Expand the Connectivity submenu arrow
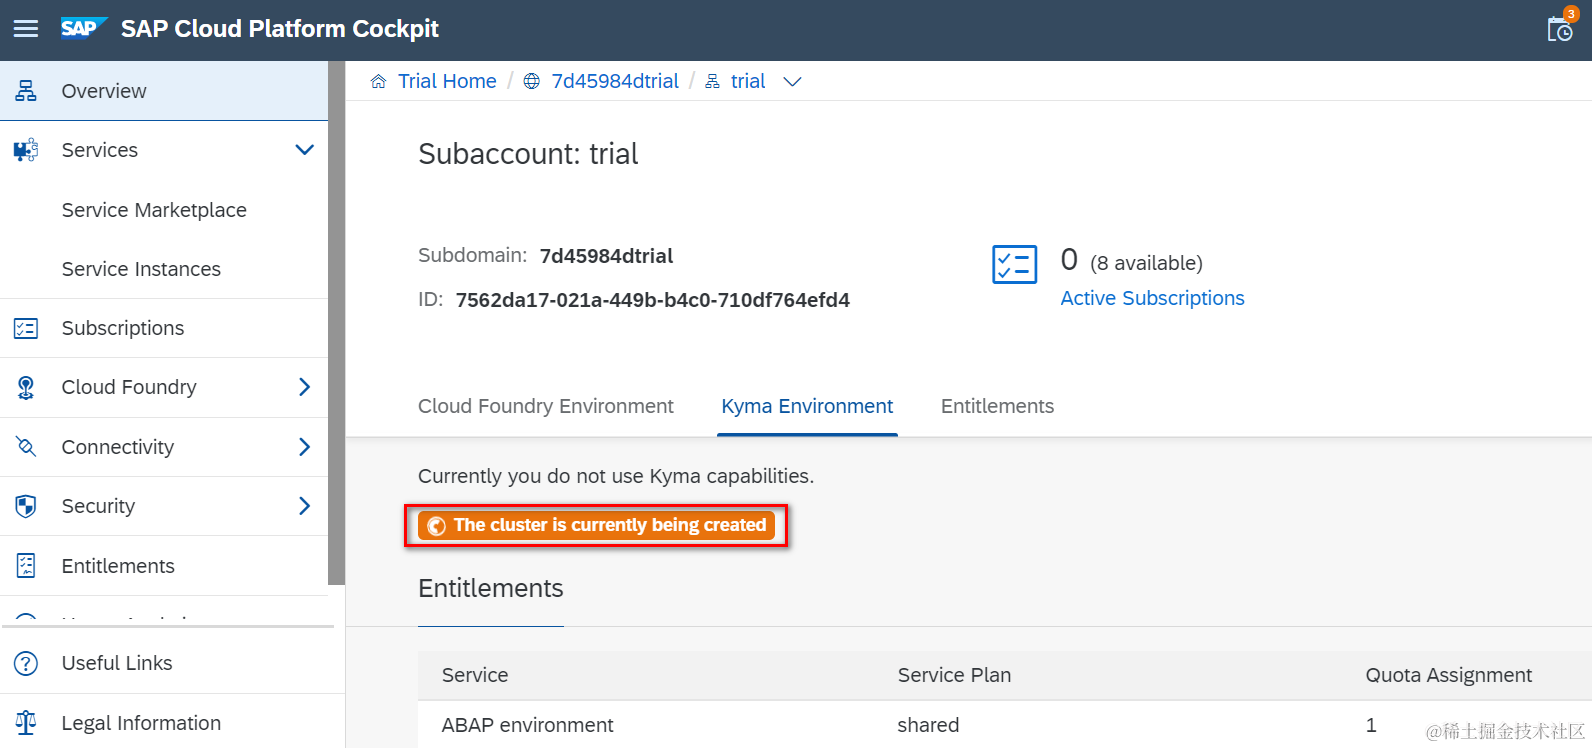 (305, 447)
